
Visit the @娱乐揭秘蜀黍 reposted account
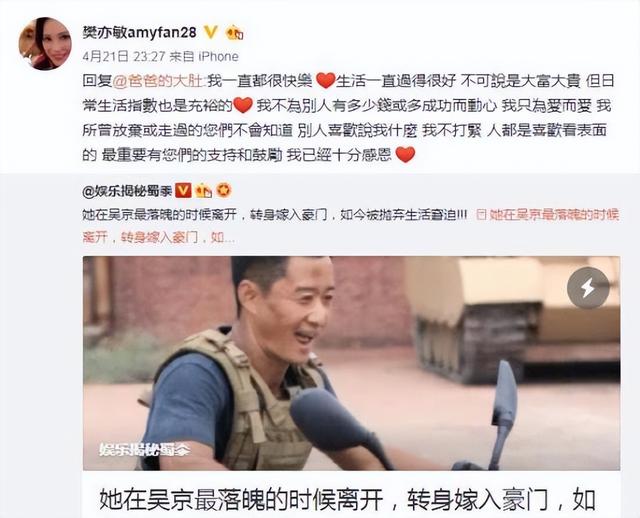[x=127, y=191]
